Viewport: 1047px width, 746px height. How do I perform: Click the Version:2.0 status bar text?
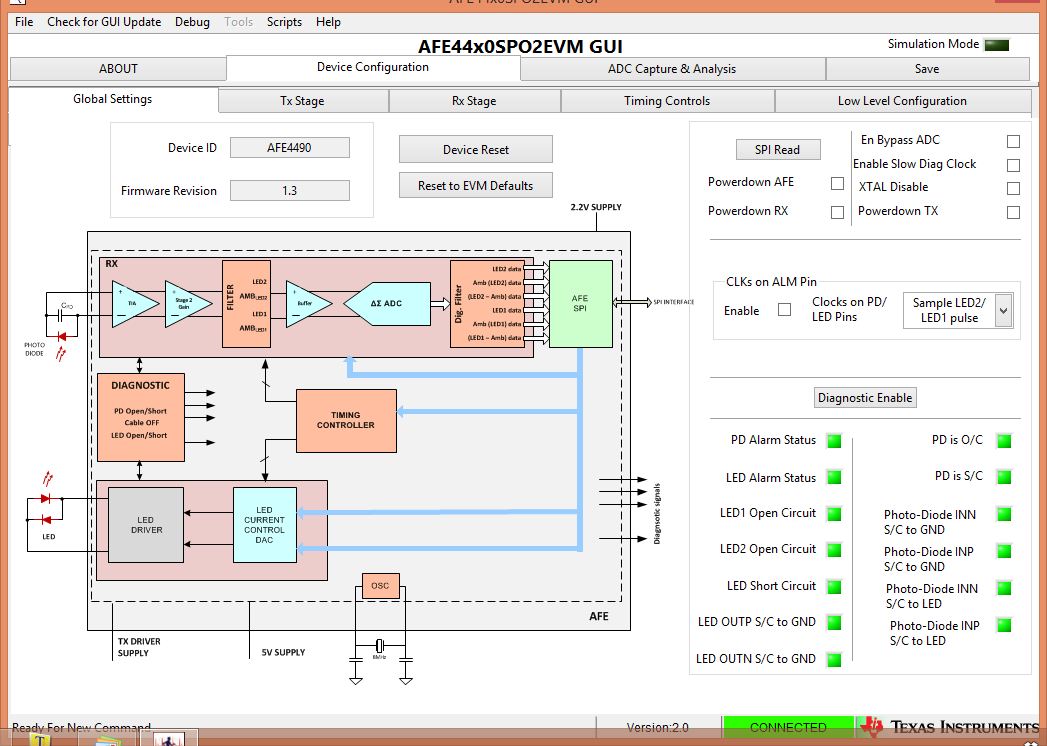[657, 727]
